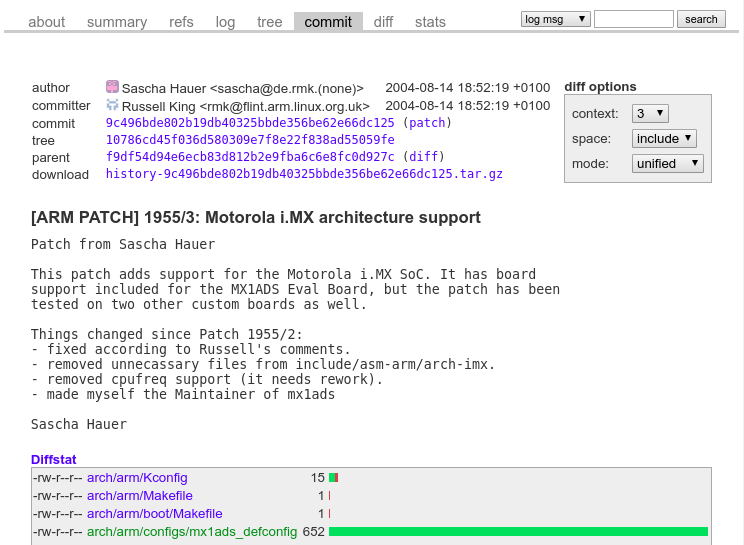Open the refs tab

click(x=181, y=22)
